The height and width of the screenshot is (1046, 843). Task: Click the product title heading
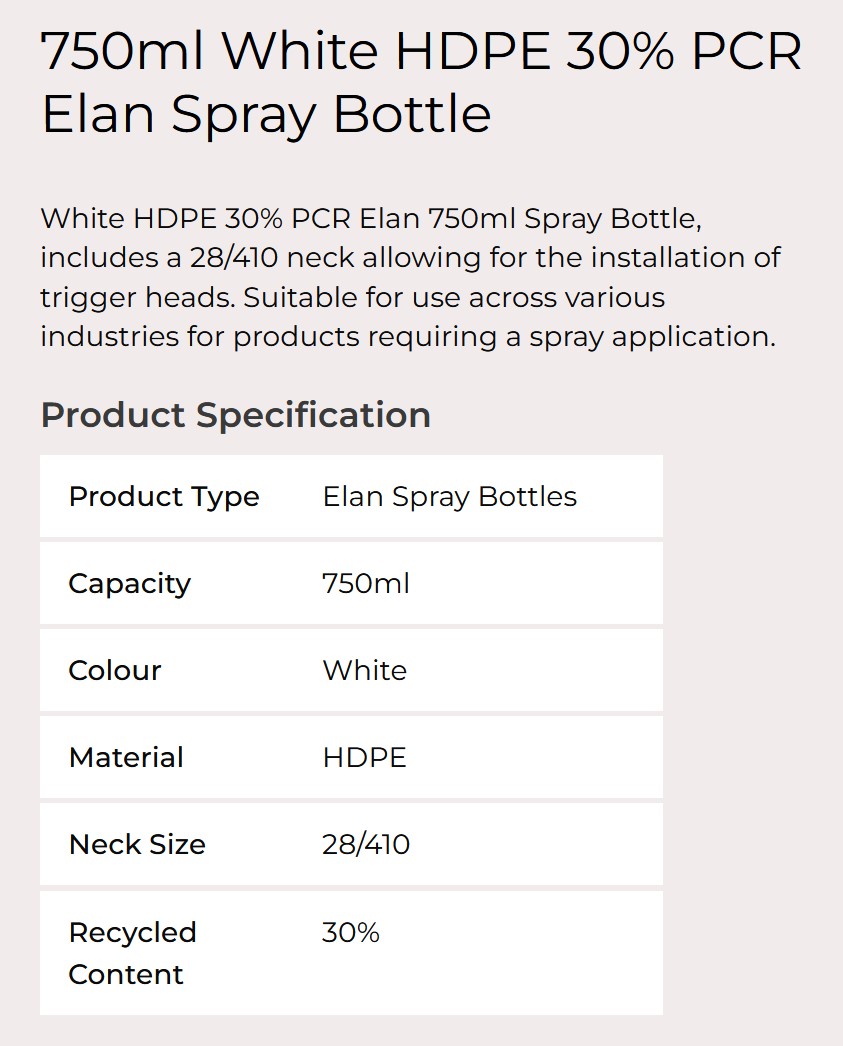coord(421,82)
